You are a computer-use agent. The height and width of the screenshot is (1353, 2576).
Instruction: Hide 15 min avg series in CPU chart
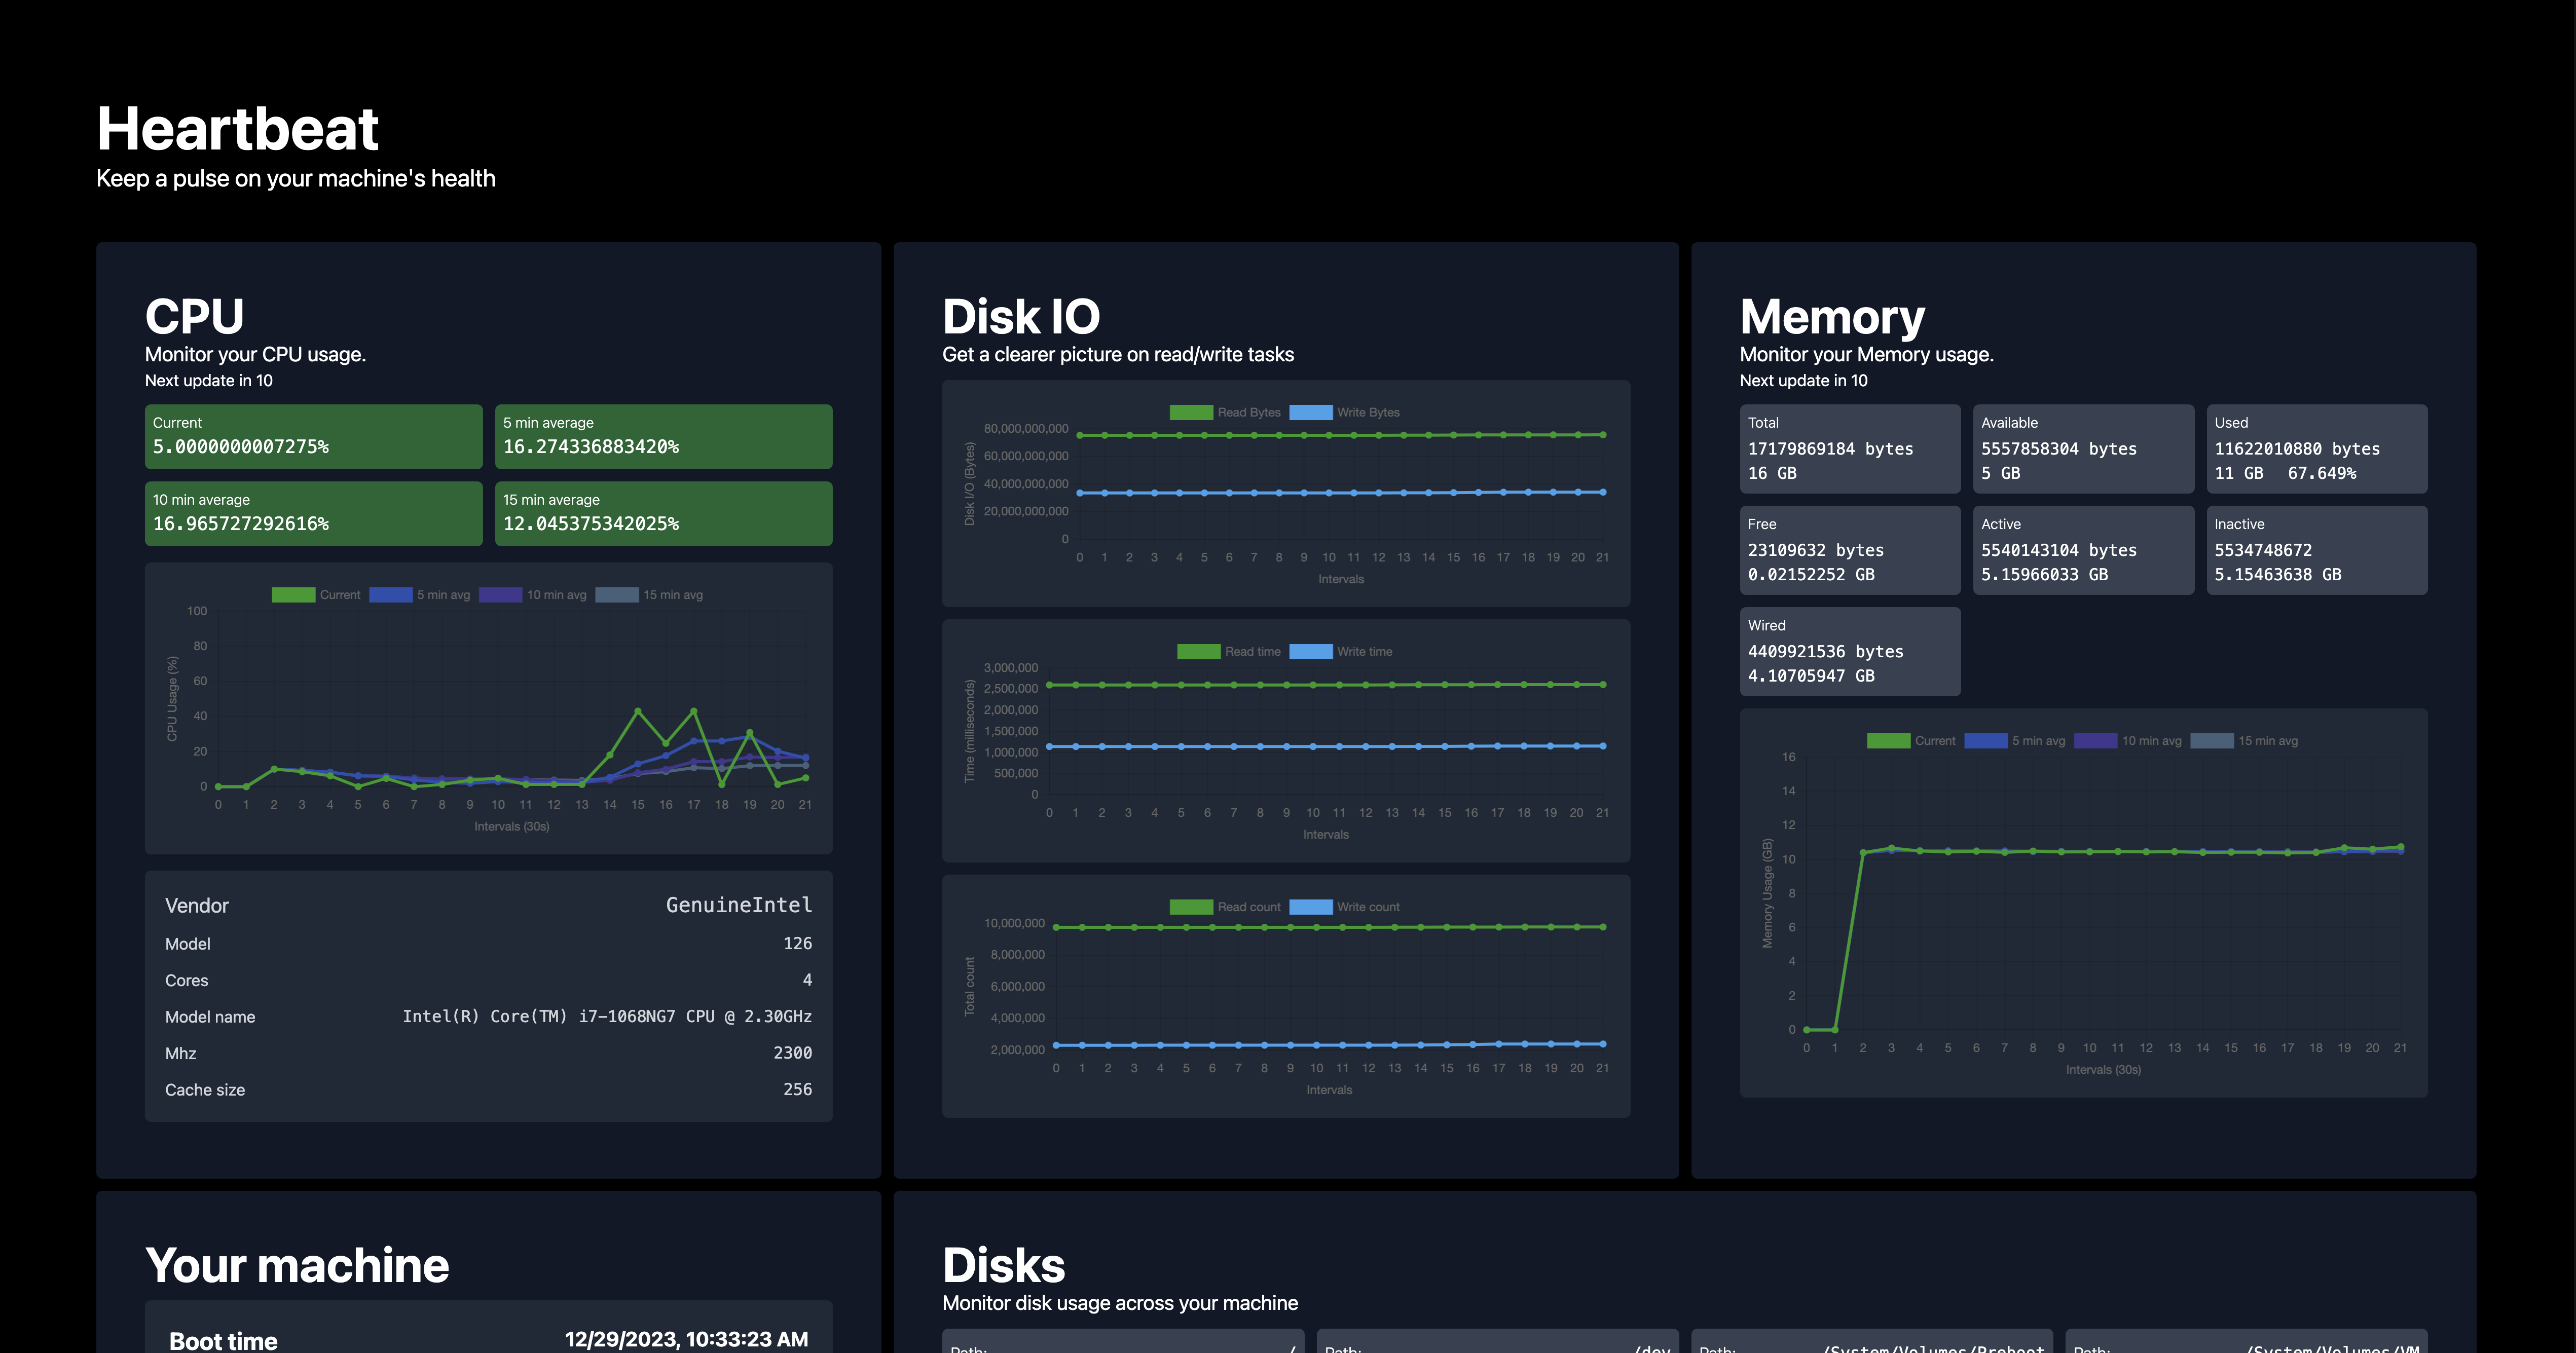click(650, 595)
